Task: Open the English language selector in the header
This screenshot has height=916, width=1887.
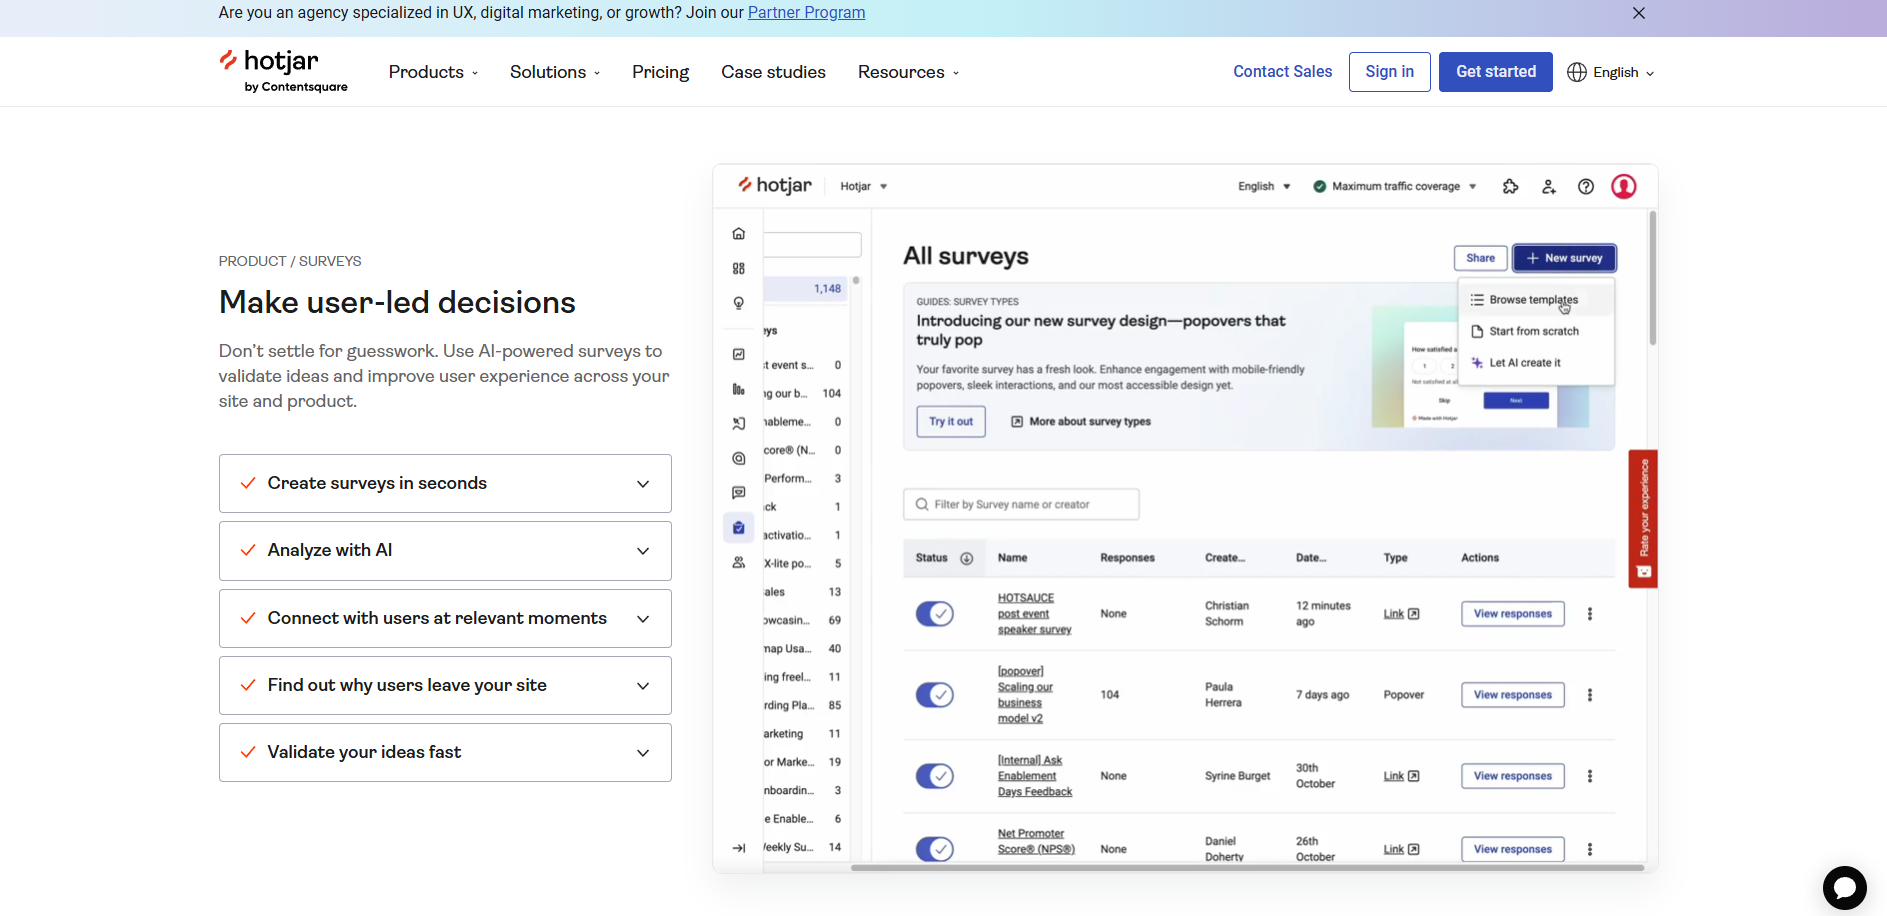Action: [1611, 72]
